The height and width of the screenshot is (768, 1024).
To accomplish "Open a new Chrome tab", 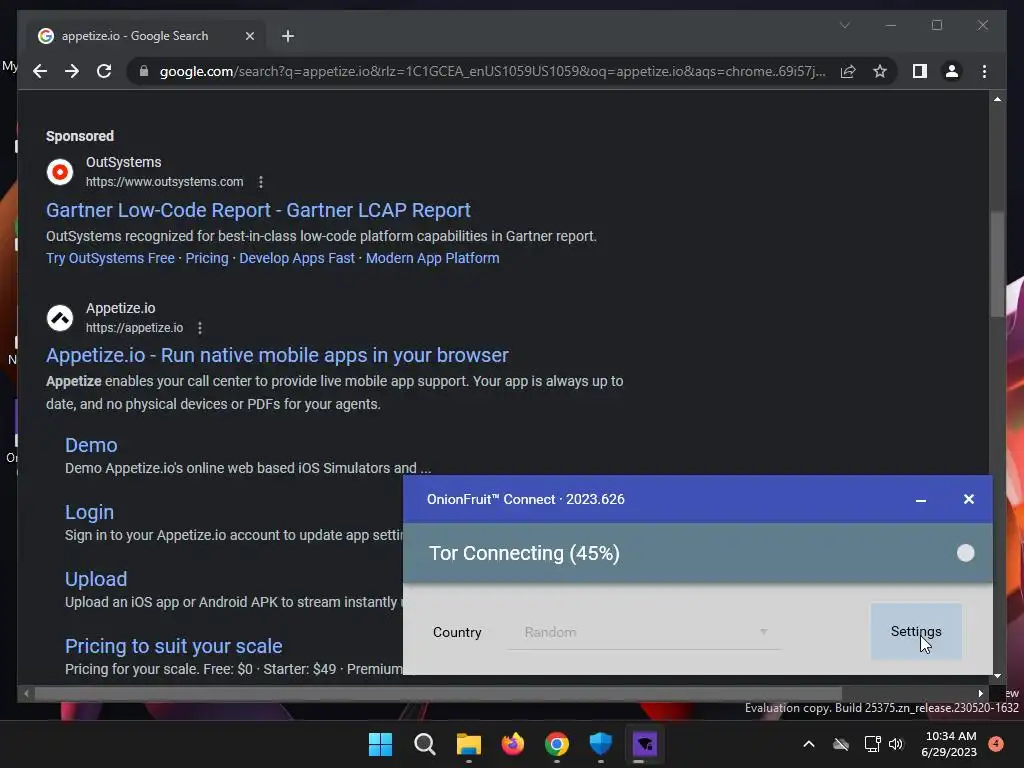I will tap(288, 36).
